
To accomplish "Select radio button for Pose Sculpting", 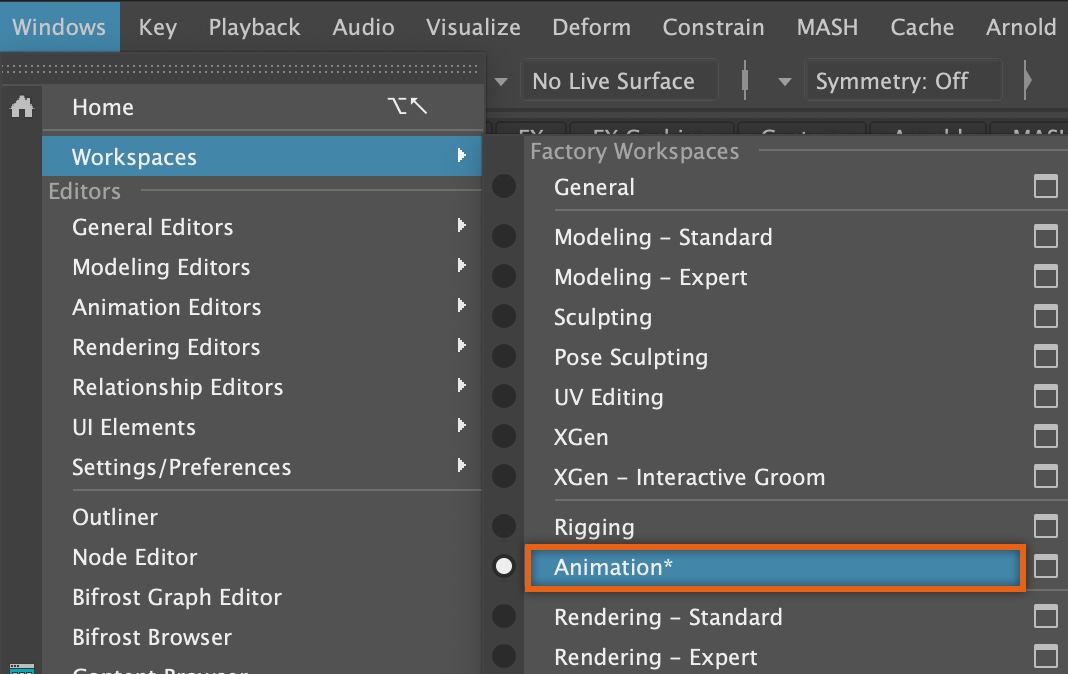I will tap(504, 356).
